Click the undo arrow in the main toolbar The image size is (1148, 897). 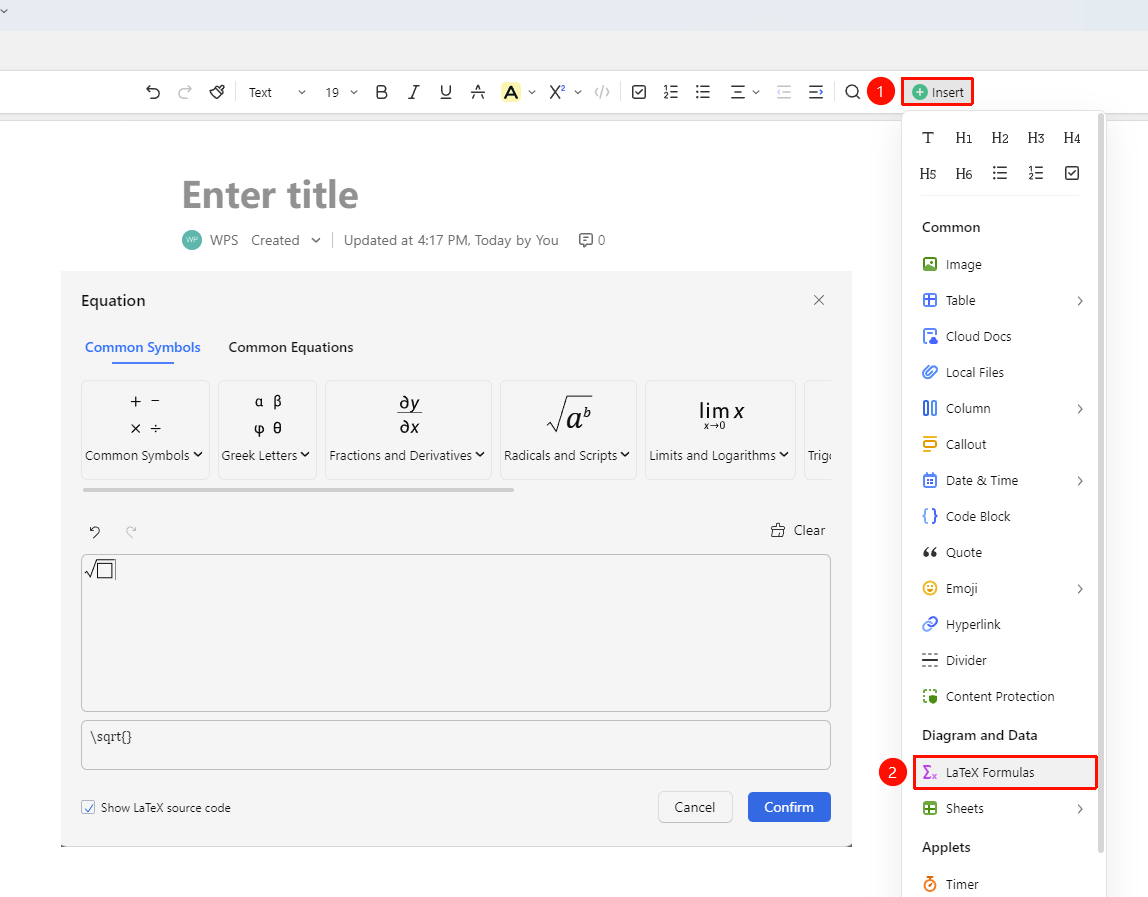153,92
